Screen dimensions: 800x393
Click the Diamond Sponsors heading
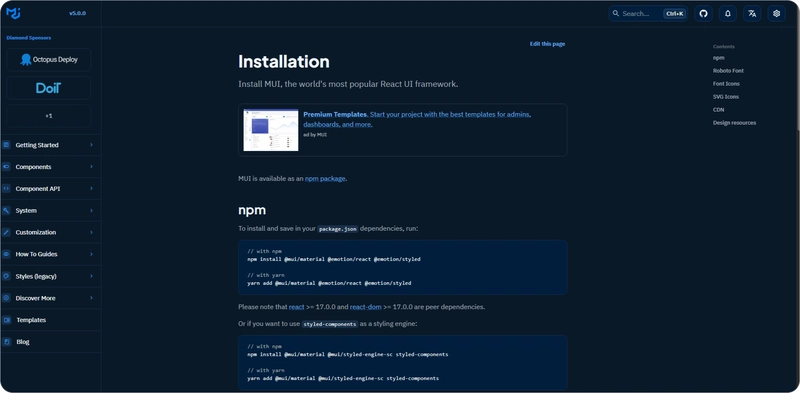[29, 38]
